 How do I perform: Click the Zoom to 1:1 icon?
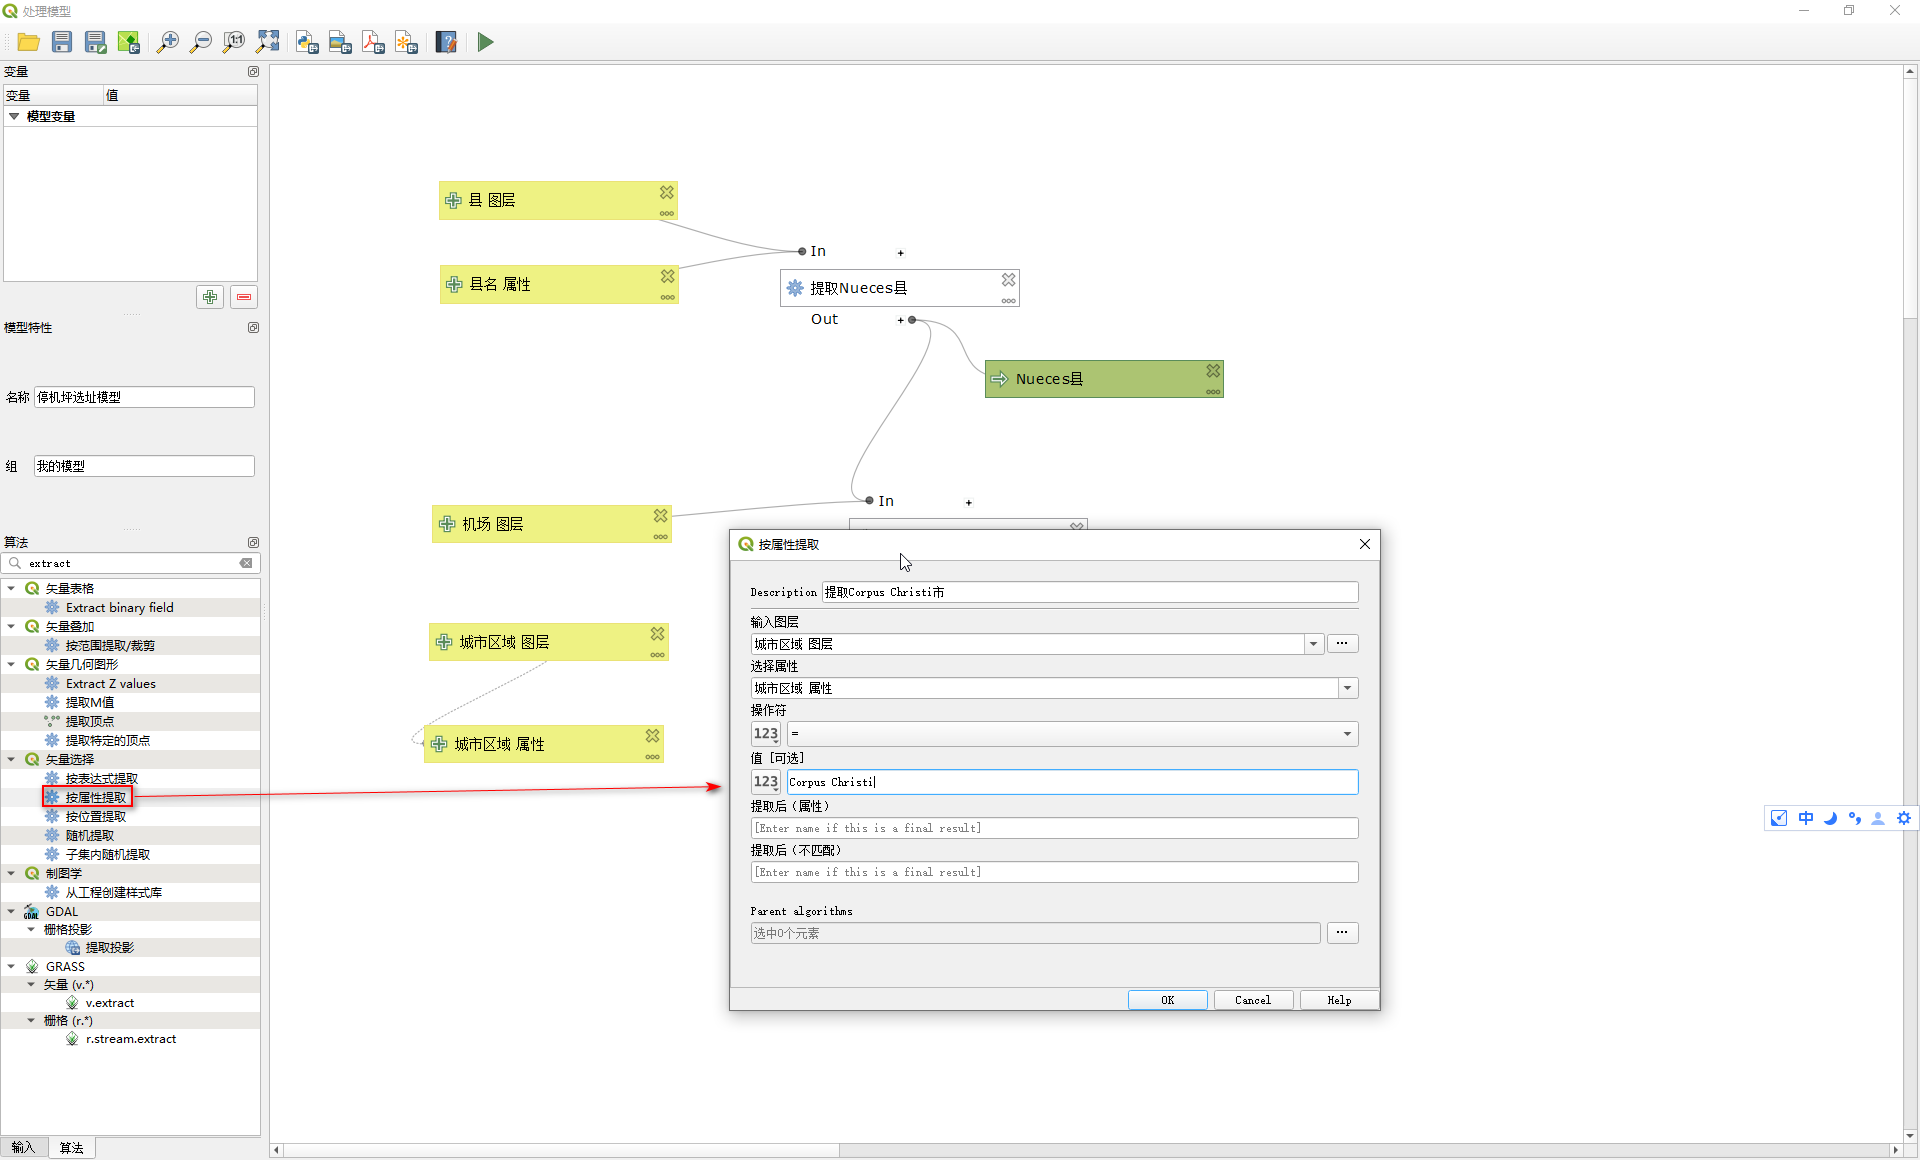click(234, 42)
